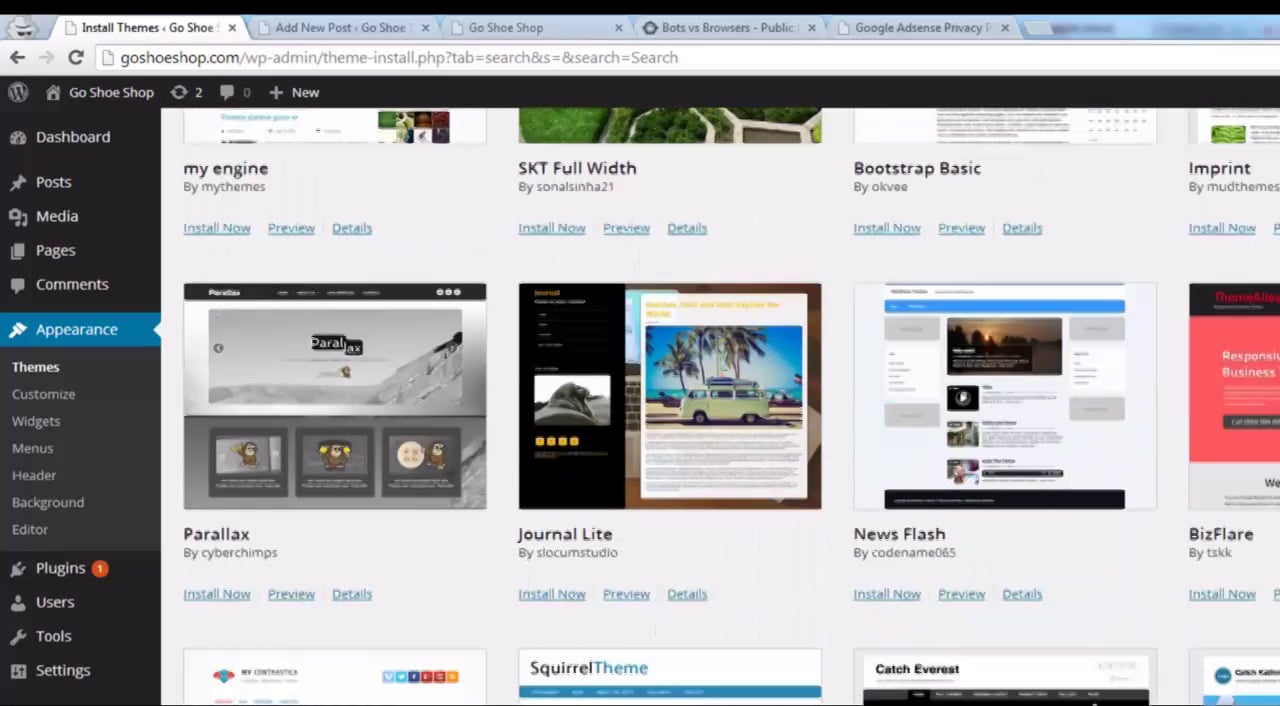Open the Menus submenu item
Viewport: 1280px width, 706px height.
(x=33, y=448)
